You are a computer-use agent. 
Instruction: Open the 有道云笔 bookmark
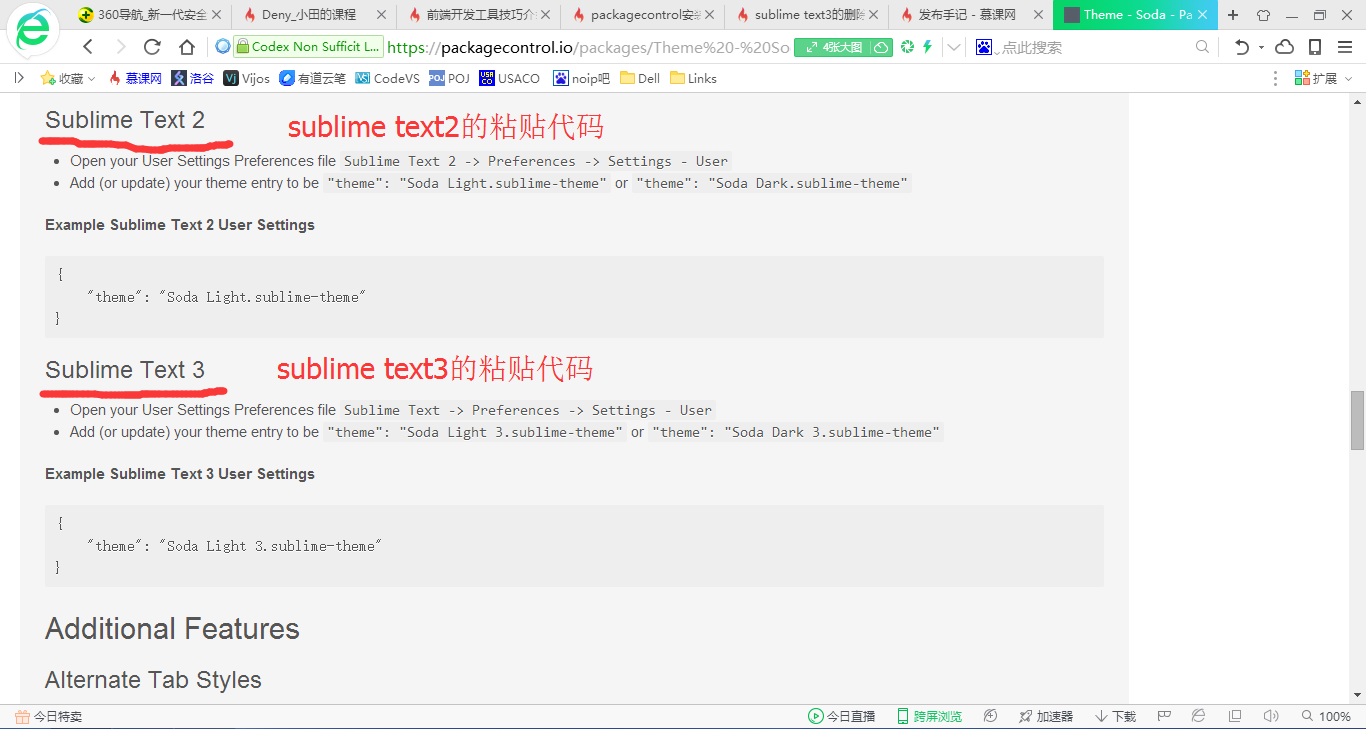[312, 78]
